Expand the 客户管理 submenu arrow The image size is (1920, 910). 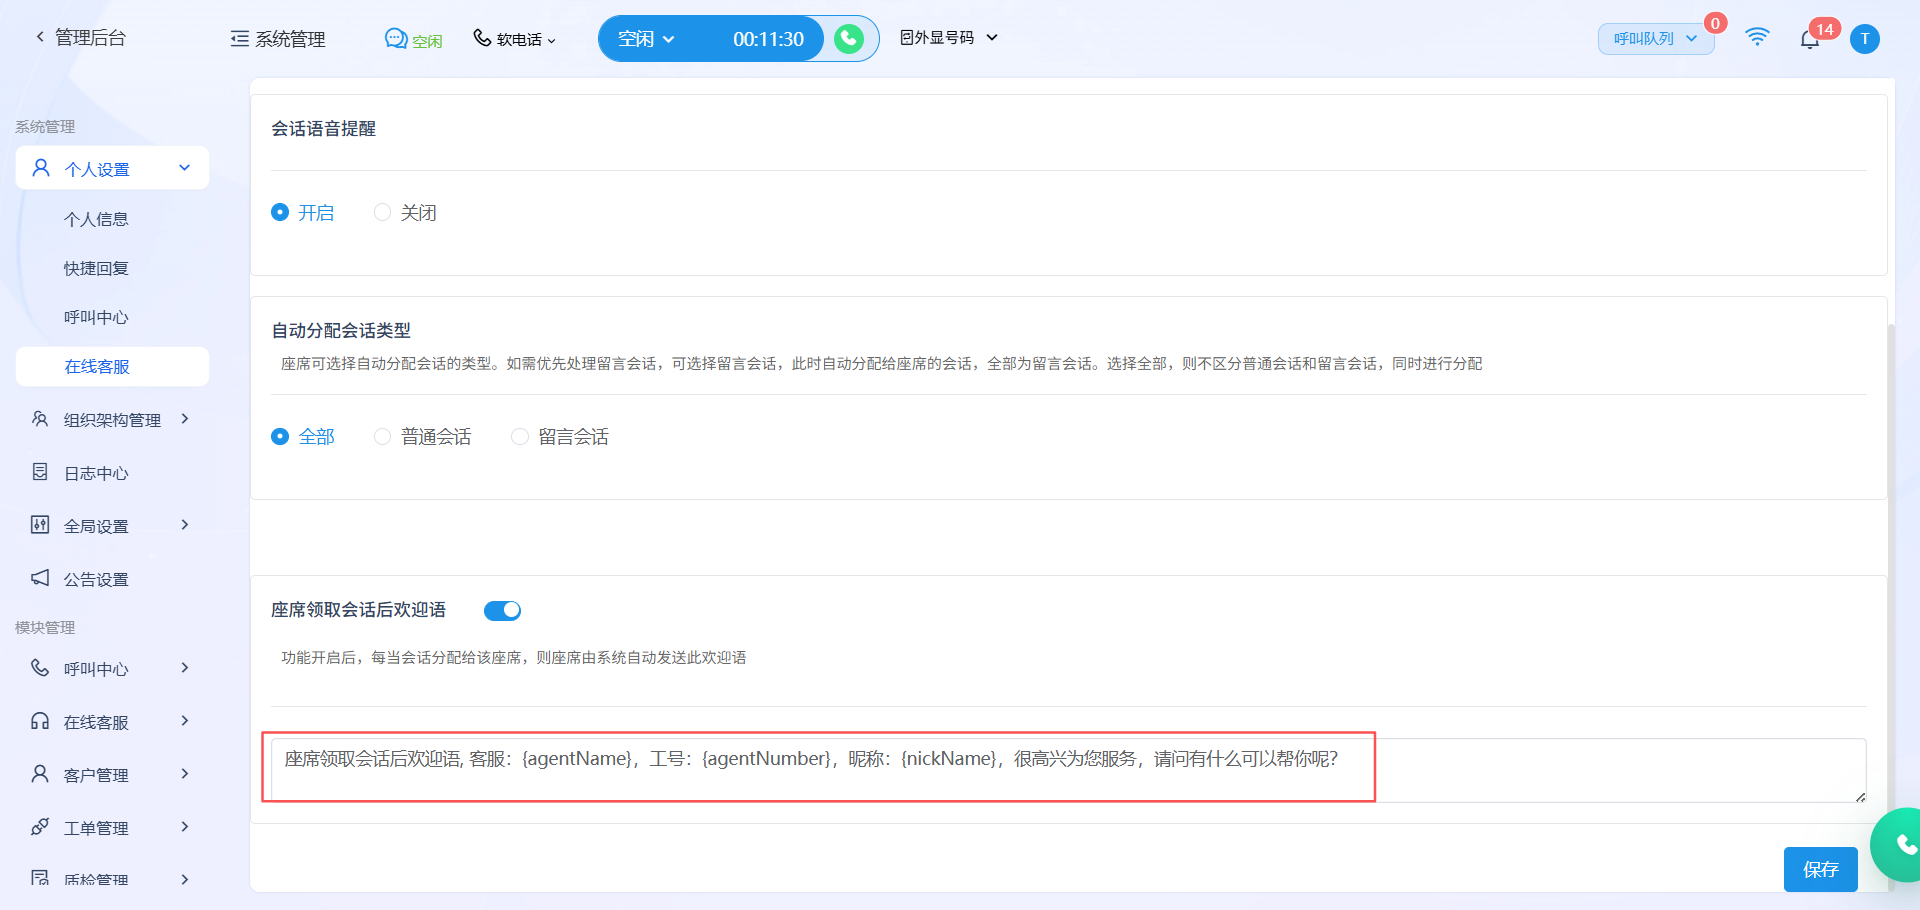[x=185, y=774]
